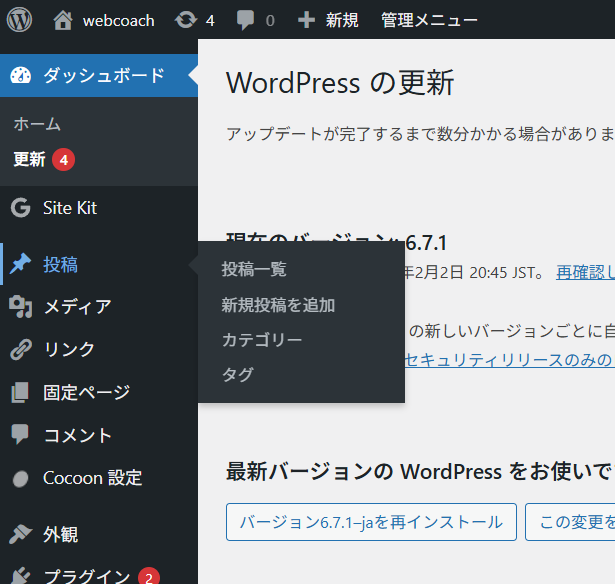Click the plus icon next to 新規
Image resolution: width=615 pixels, height=584 pixels.
click(x=306, y=20)
